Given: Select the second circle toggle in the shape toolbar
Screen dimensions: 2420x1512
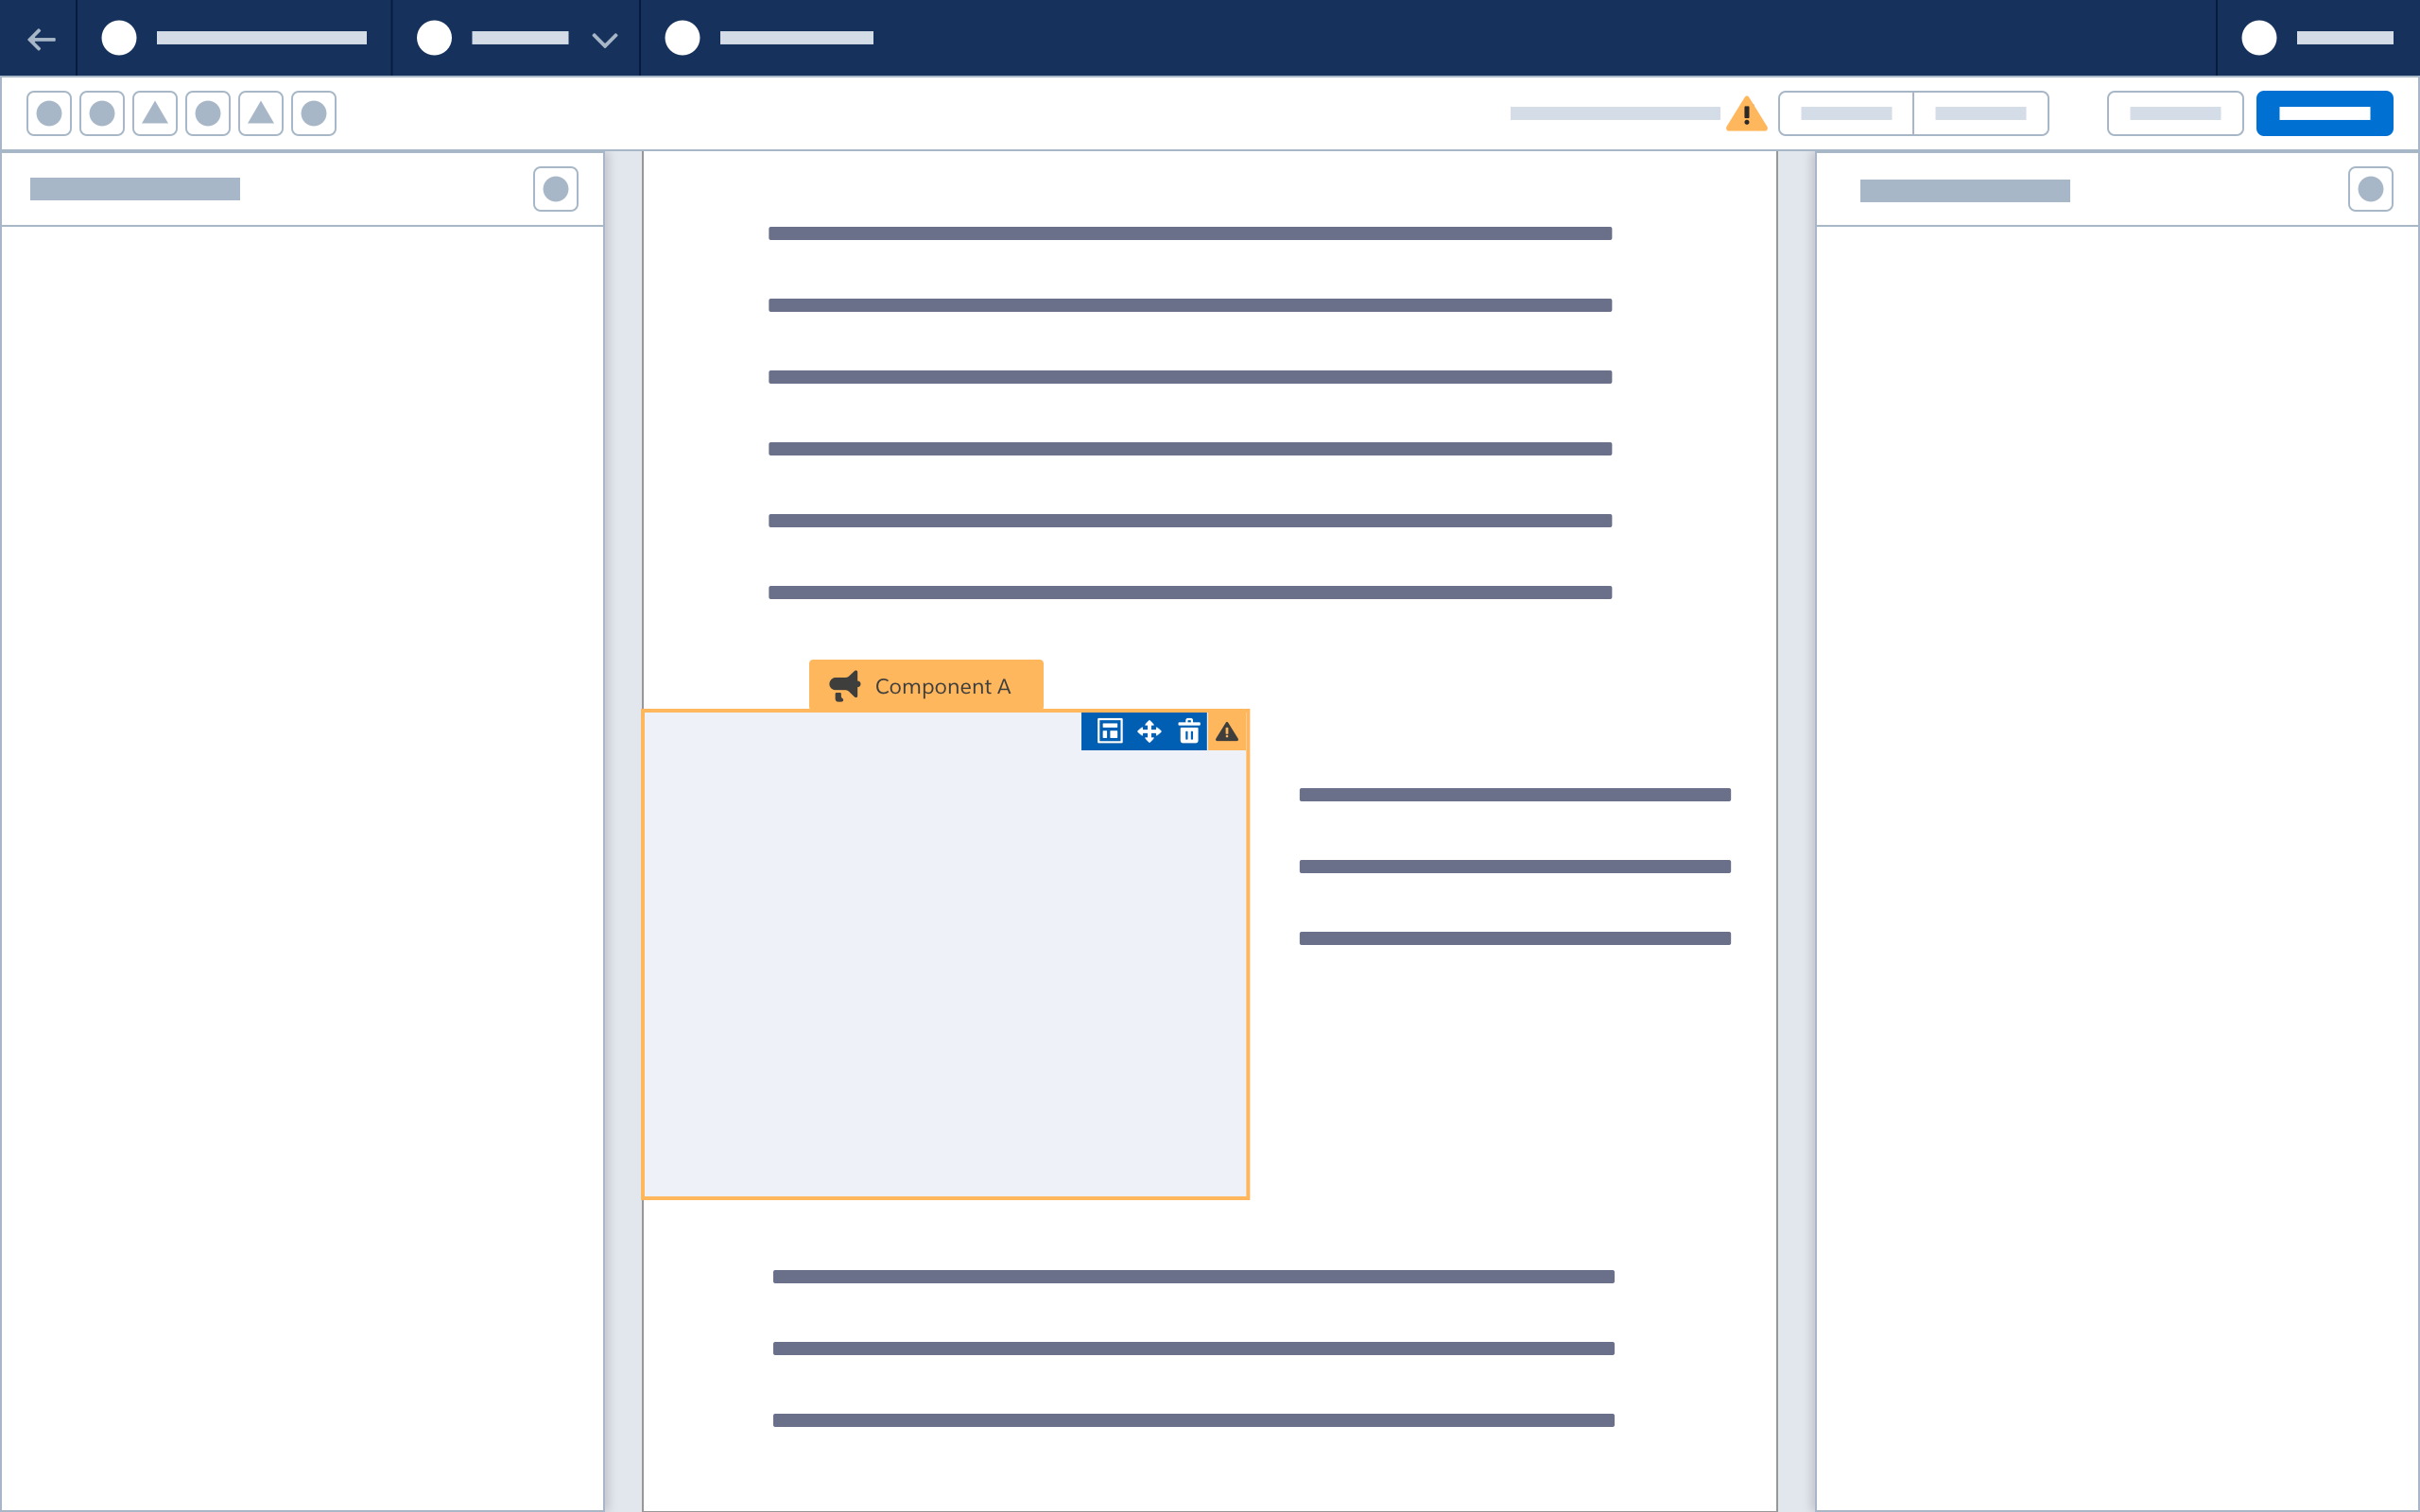Looking at the screenshot, I should coord(101,113).
